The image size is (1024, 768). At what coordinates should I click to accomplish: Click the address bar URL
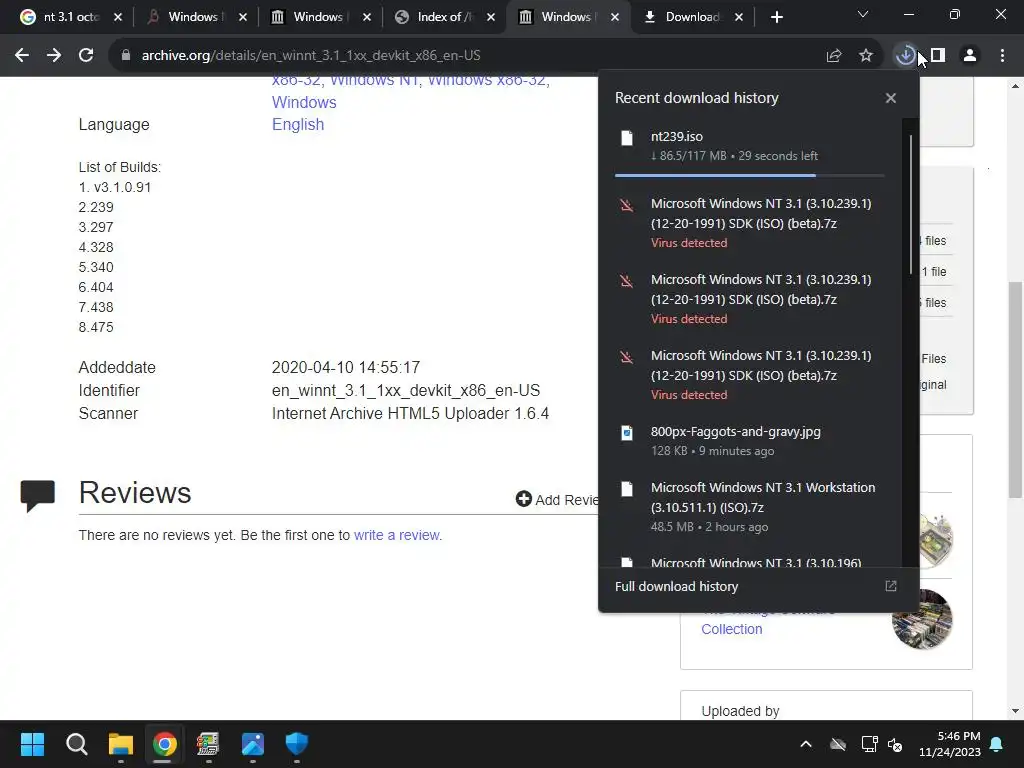[311, 56]
